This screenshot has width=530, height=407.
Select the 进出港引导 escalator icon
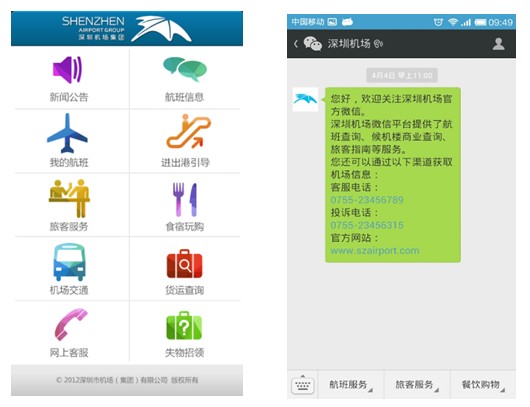pos(188,131)
